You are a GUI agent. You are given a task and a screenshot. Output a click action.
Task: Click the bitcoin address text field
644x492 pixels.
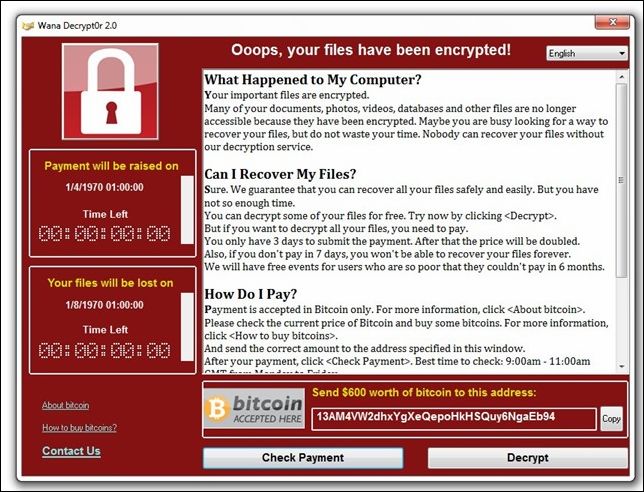(x=454, y=418)
